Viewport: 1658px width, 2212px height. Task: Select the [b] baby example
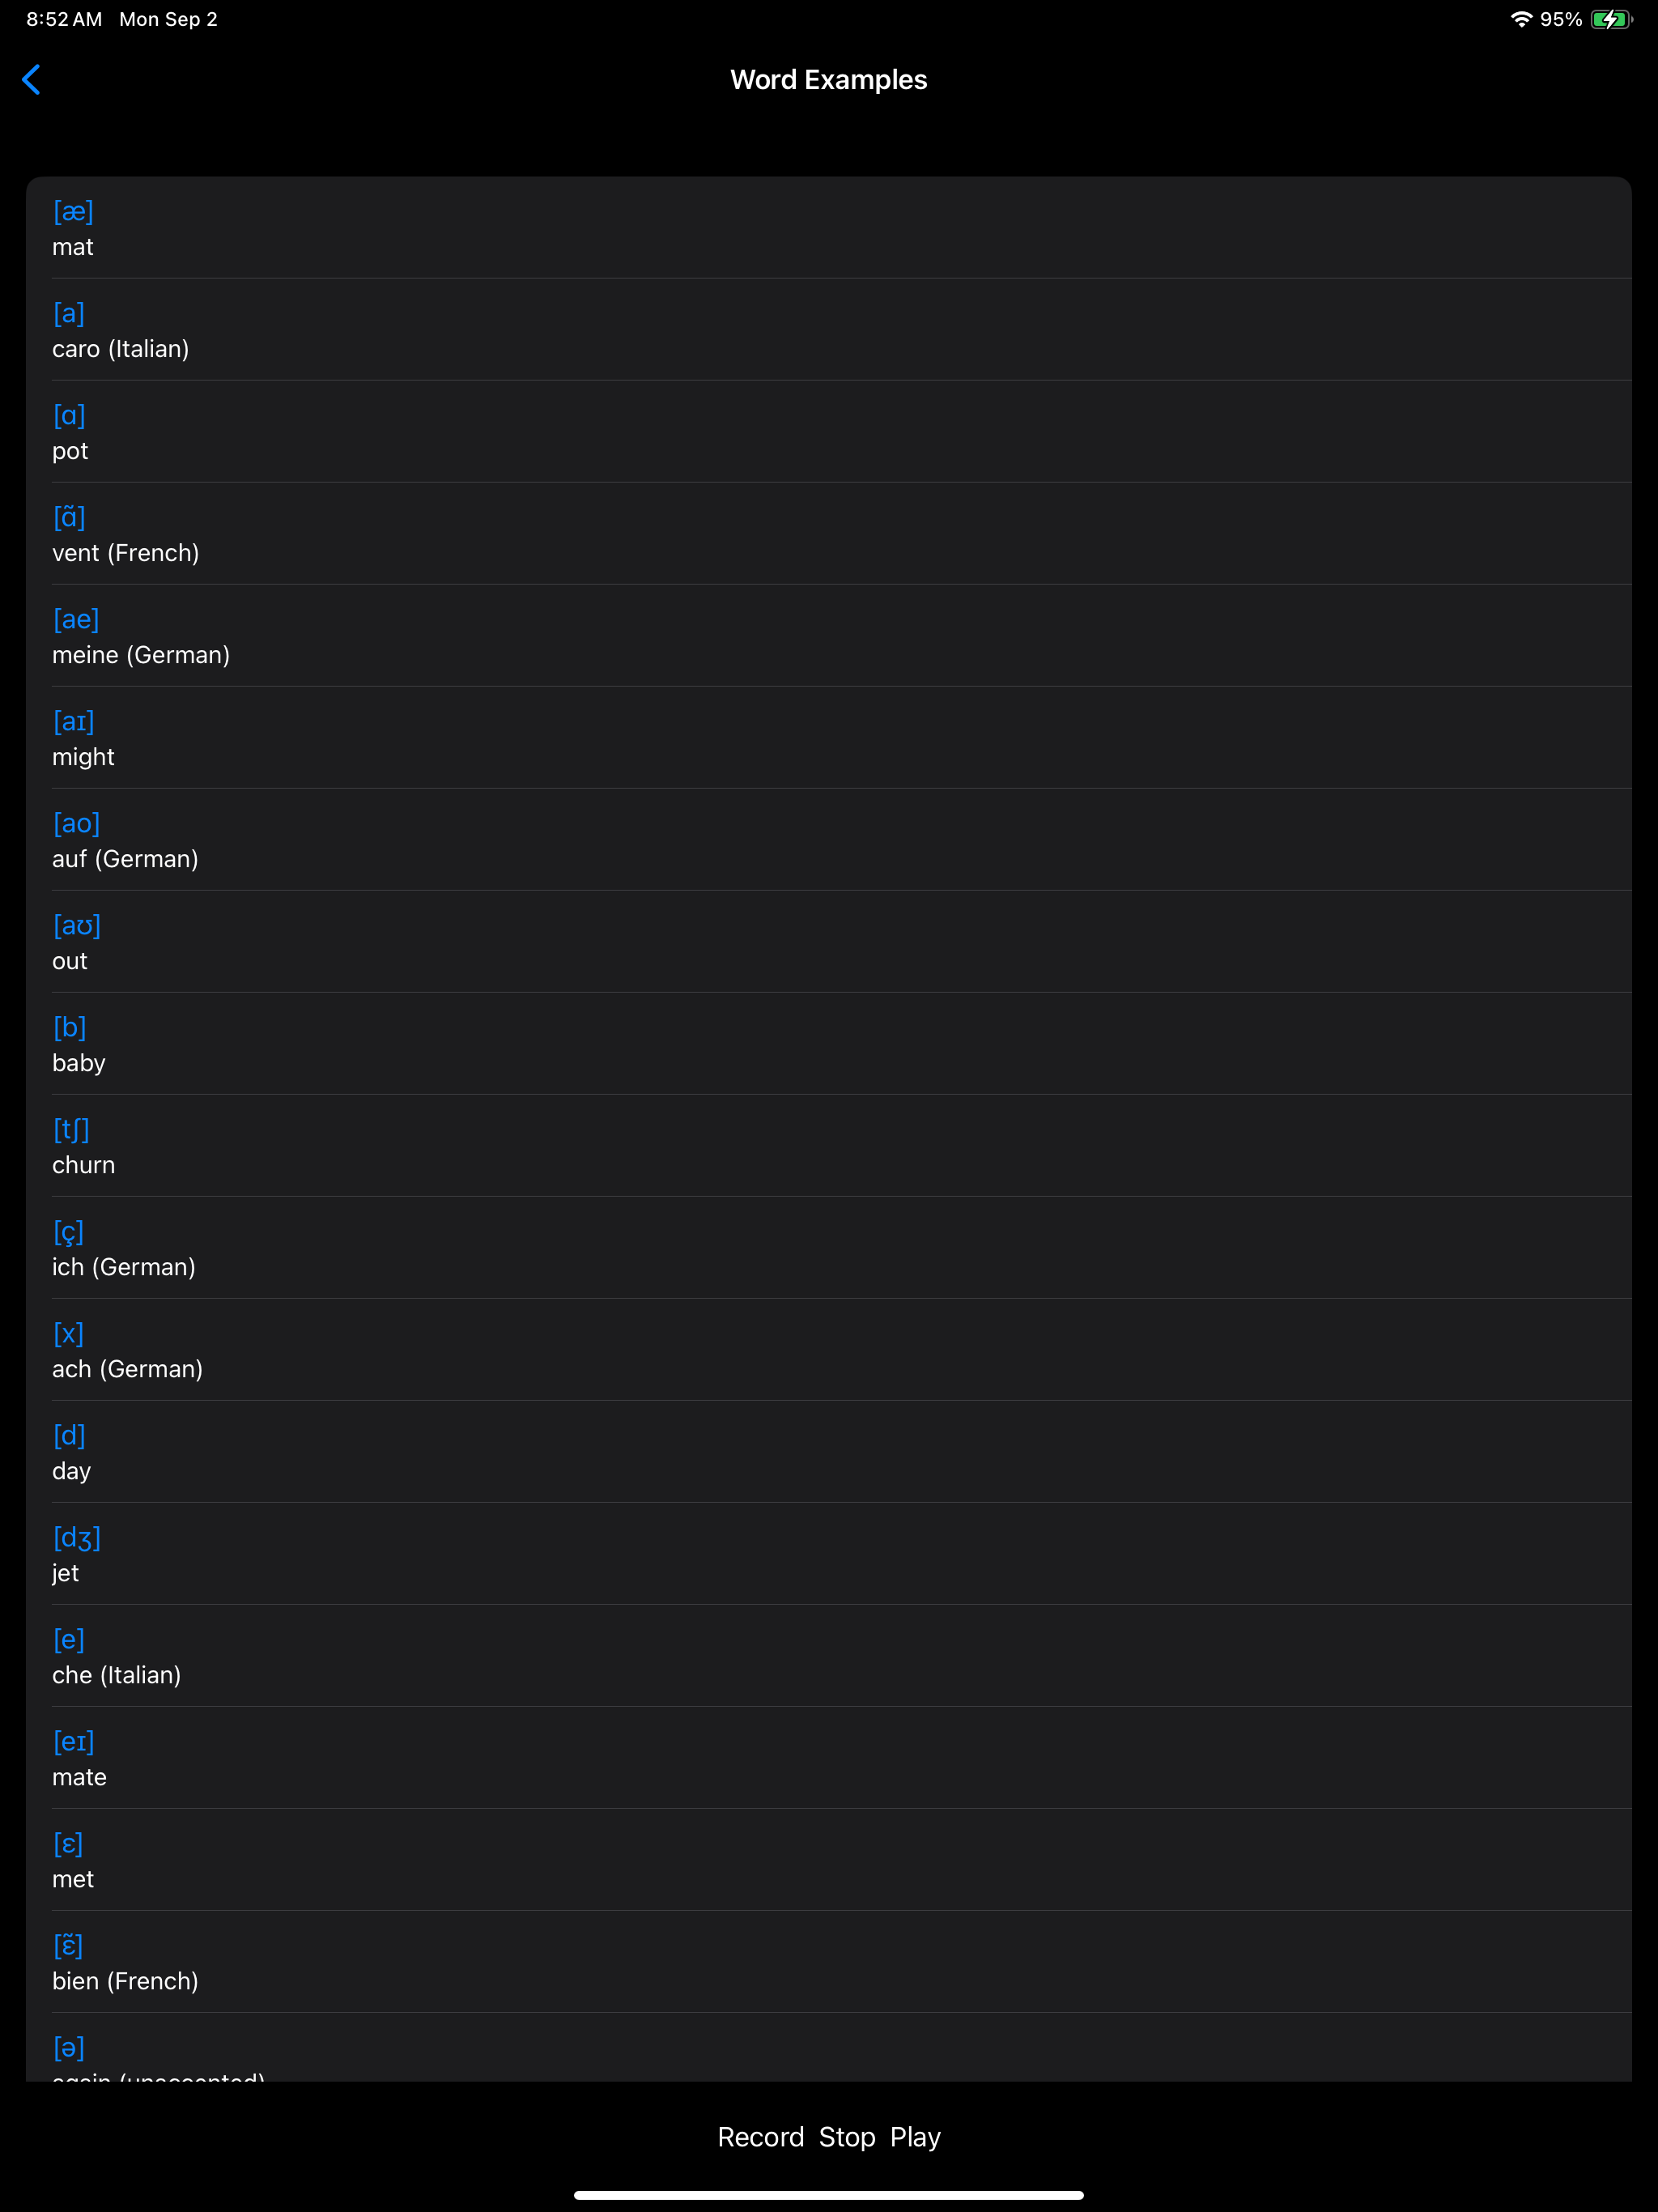click(x=828, y=1044)
